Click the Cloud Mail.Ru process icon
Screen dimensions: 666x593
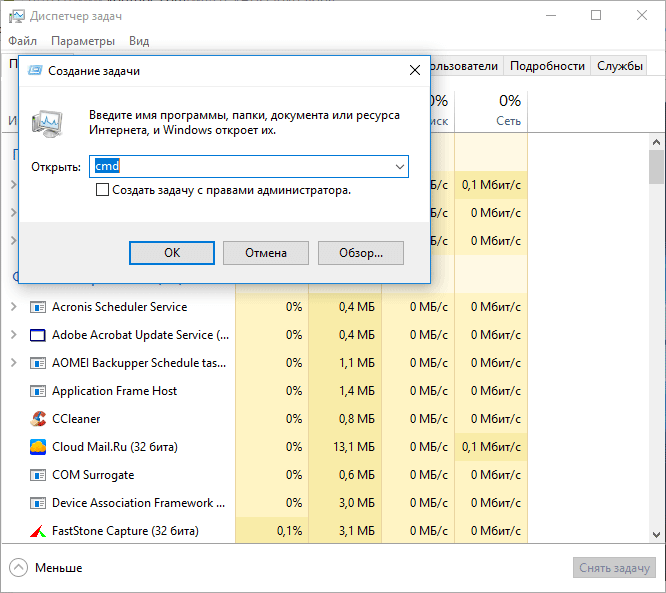(39, 447)
